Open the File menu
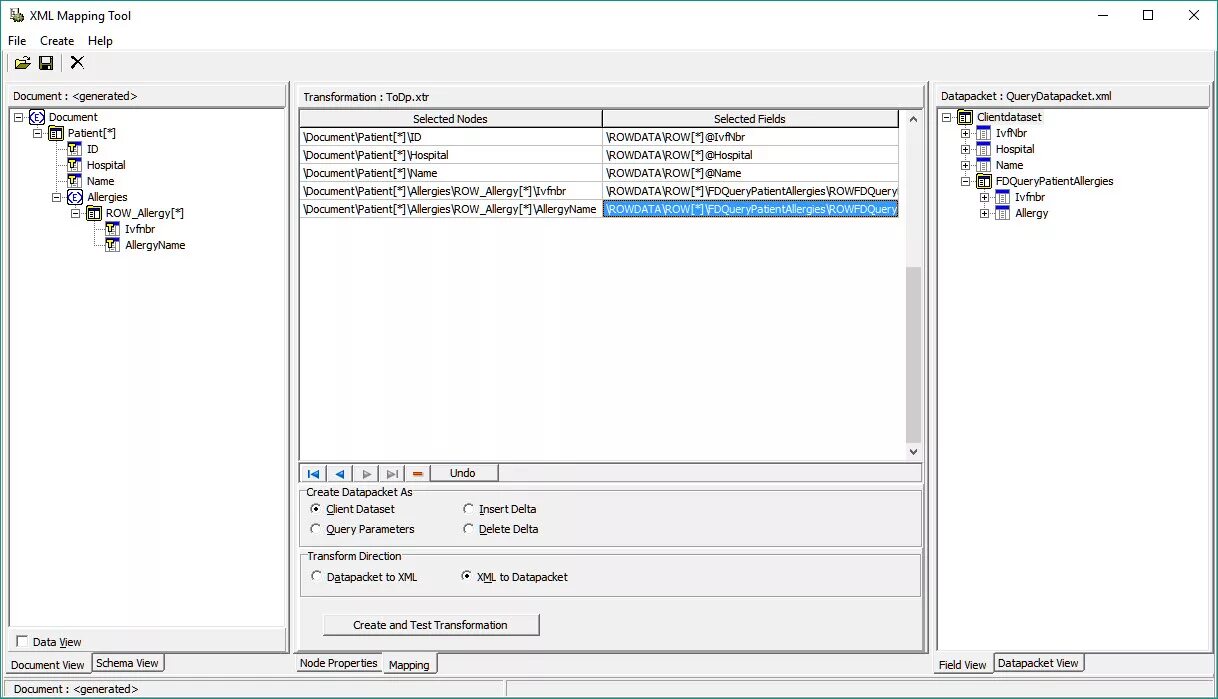This screenshot has width=1218, height=699. coord(17,41)
